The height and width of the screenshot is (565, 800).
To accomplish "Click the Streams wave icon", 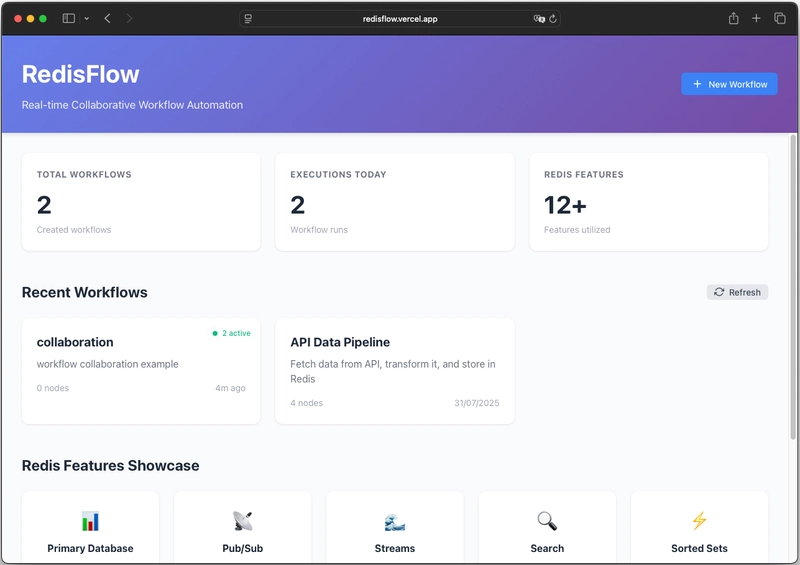I will (x=394, y=521).
